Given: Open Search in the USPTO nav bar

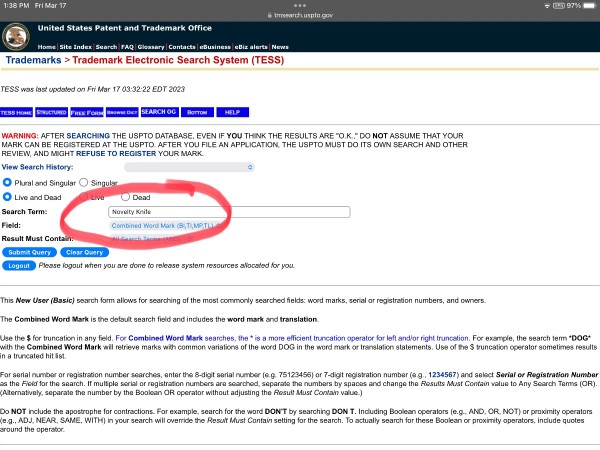Looking at the screenshot, I should tap(106, 47).
